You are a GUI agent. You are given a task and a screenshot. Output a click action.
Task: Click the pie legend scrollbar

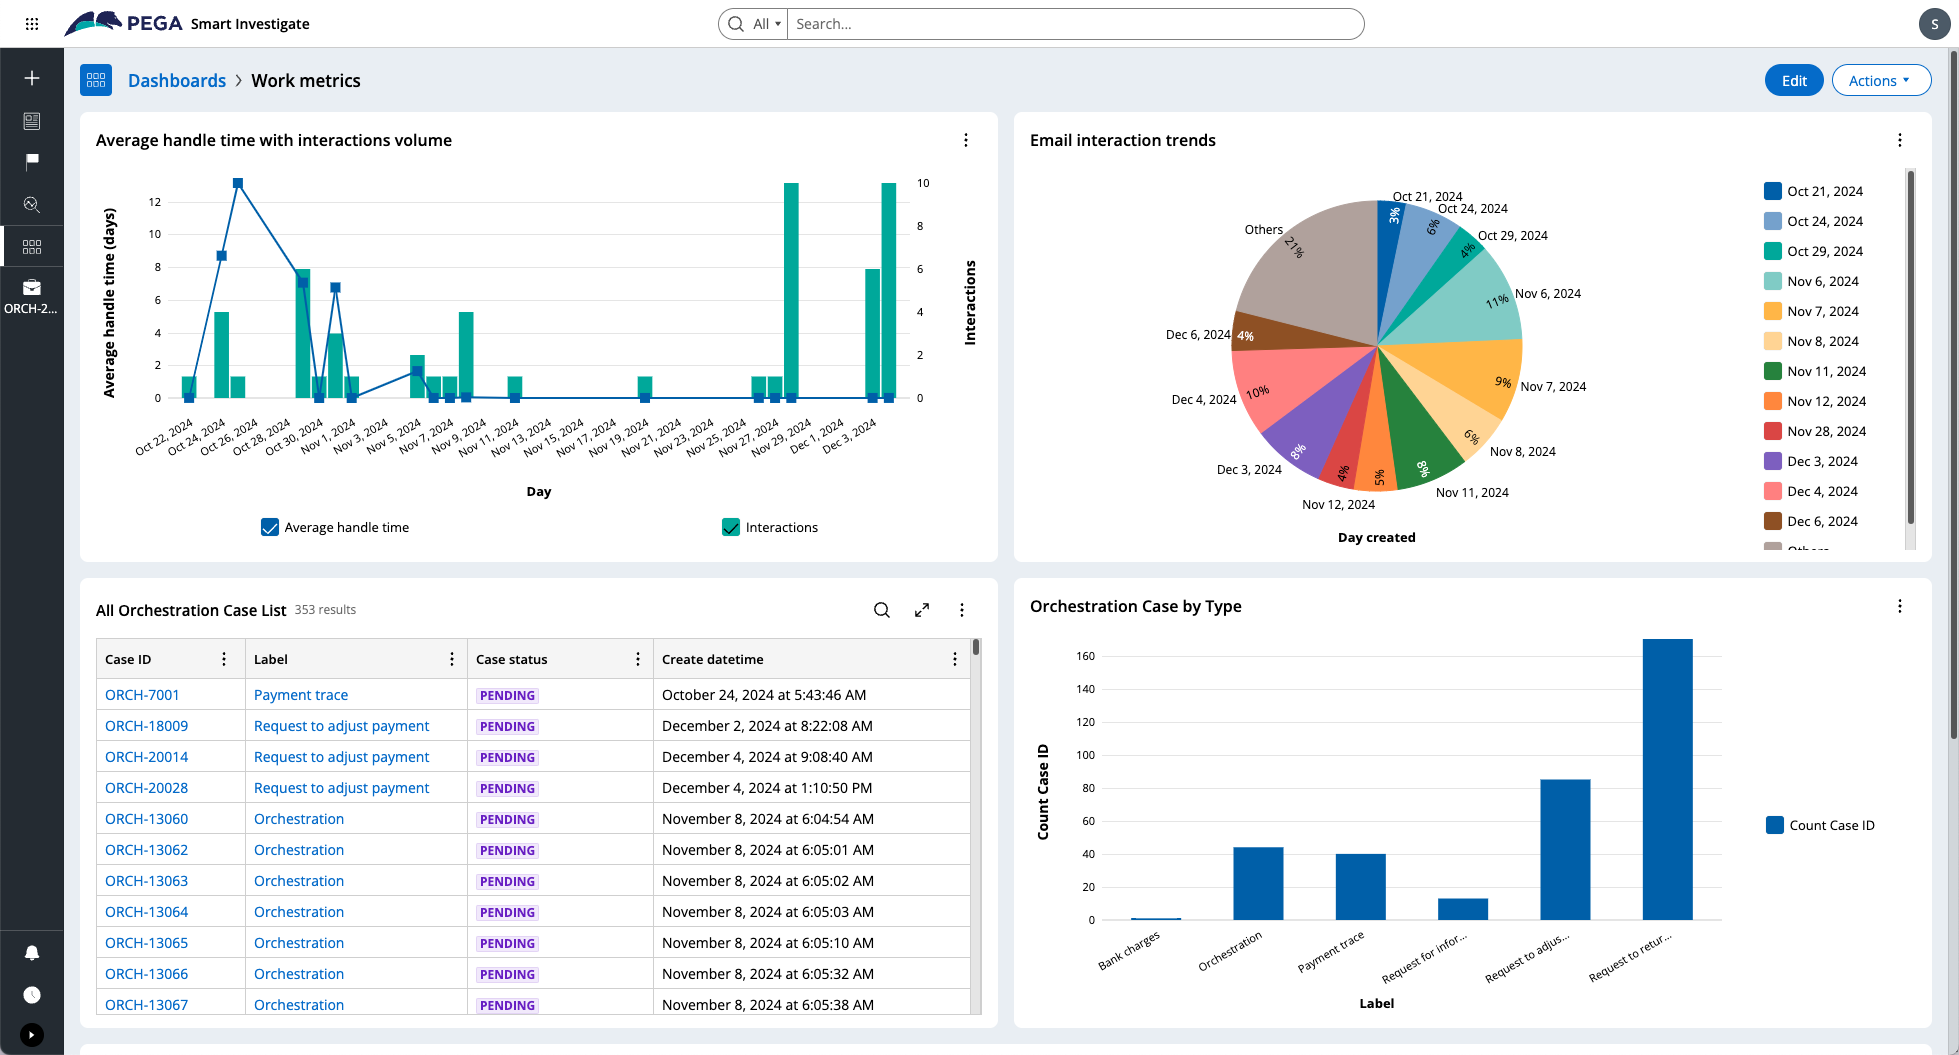pyautogui.click(x=1910, y=347)
